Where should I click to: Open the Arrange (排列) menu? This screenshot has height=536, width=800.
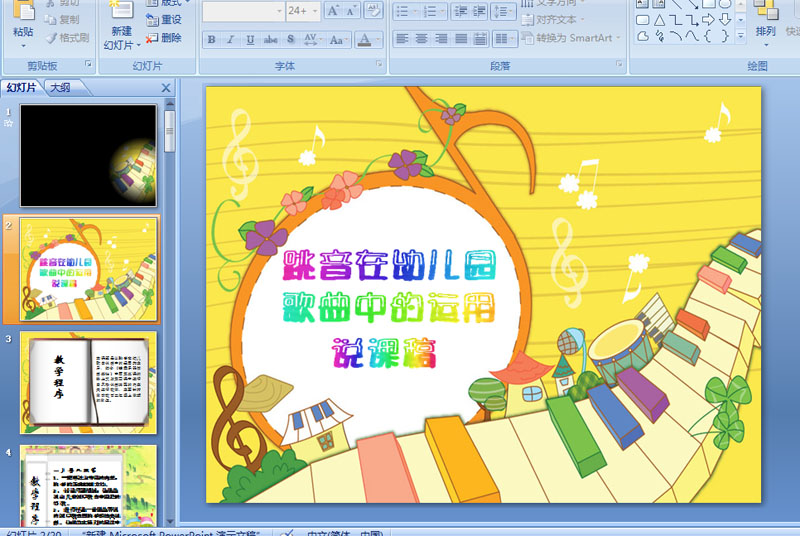[765, 23]
